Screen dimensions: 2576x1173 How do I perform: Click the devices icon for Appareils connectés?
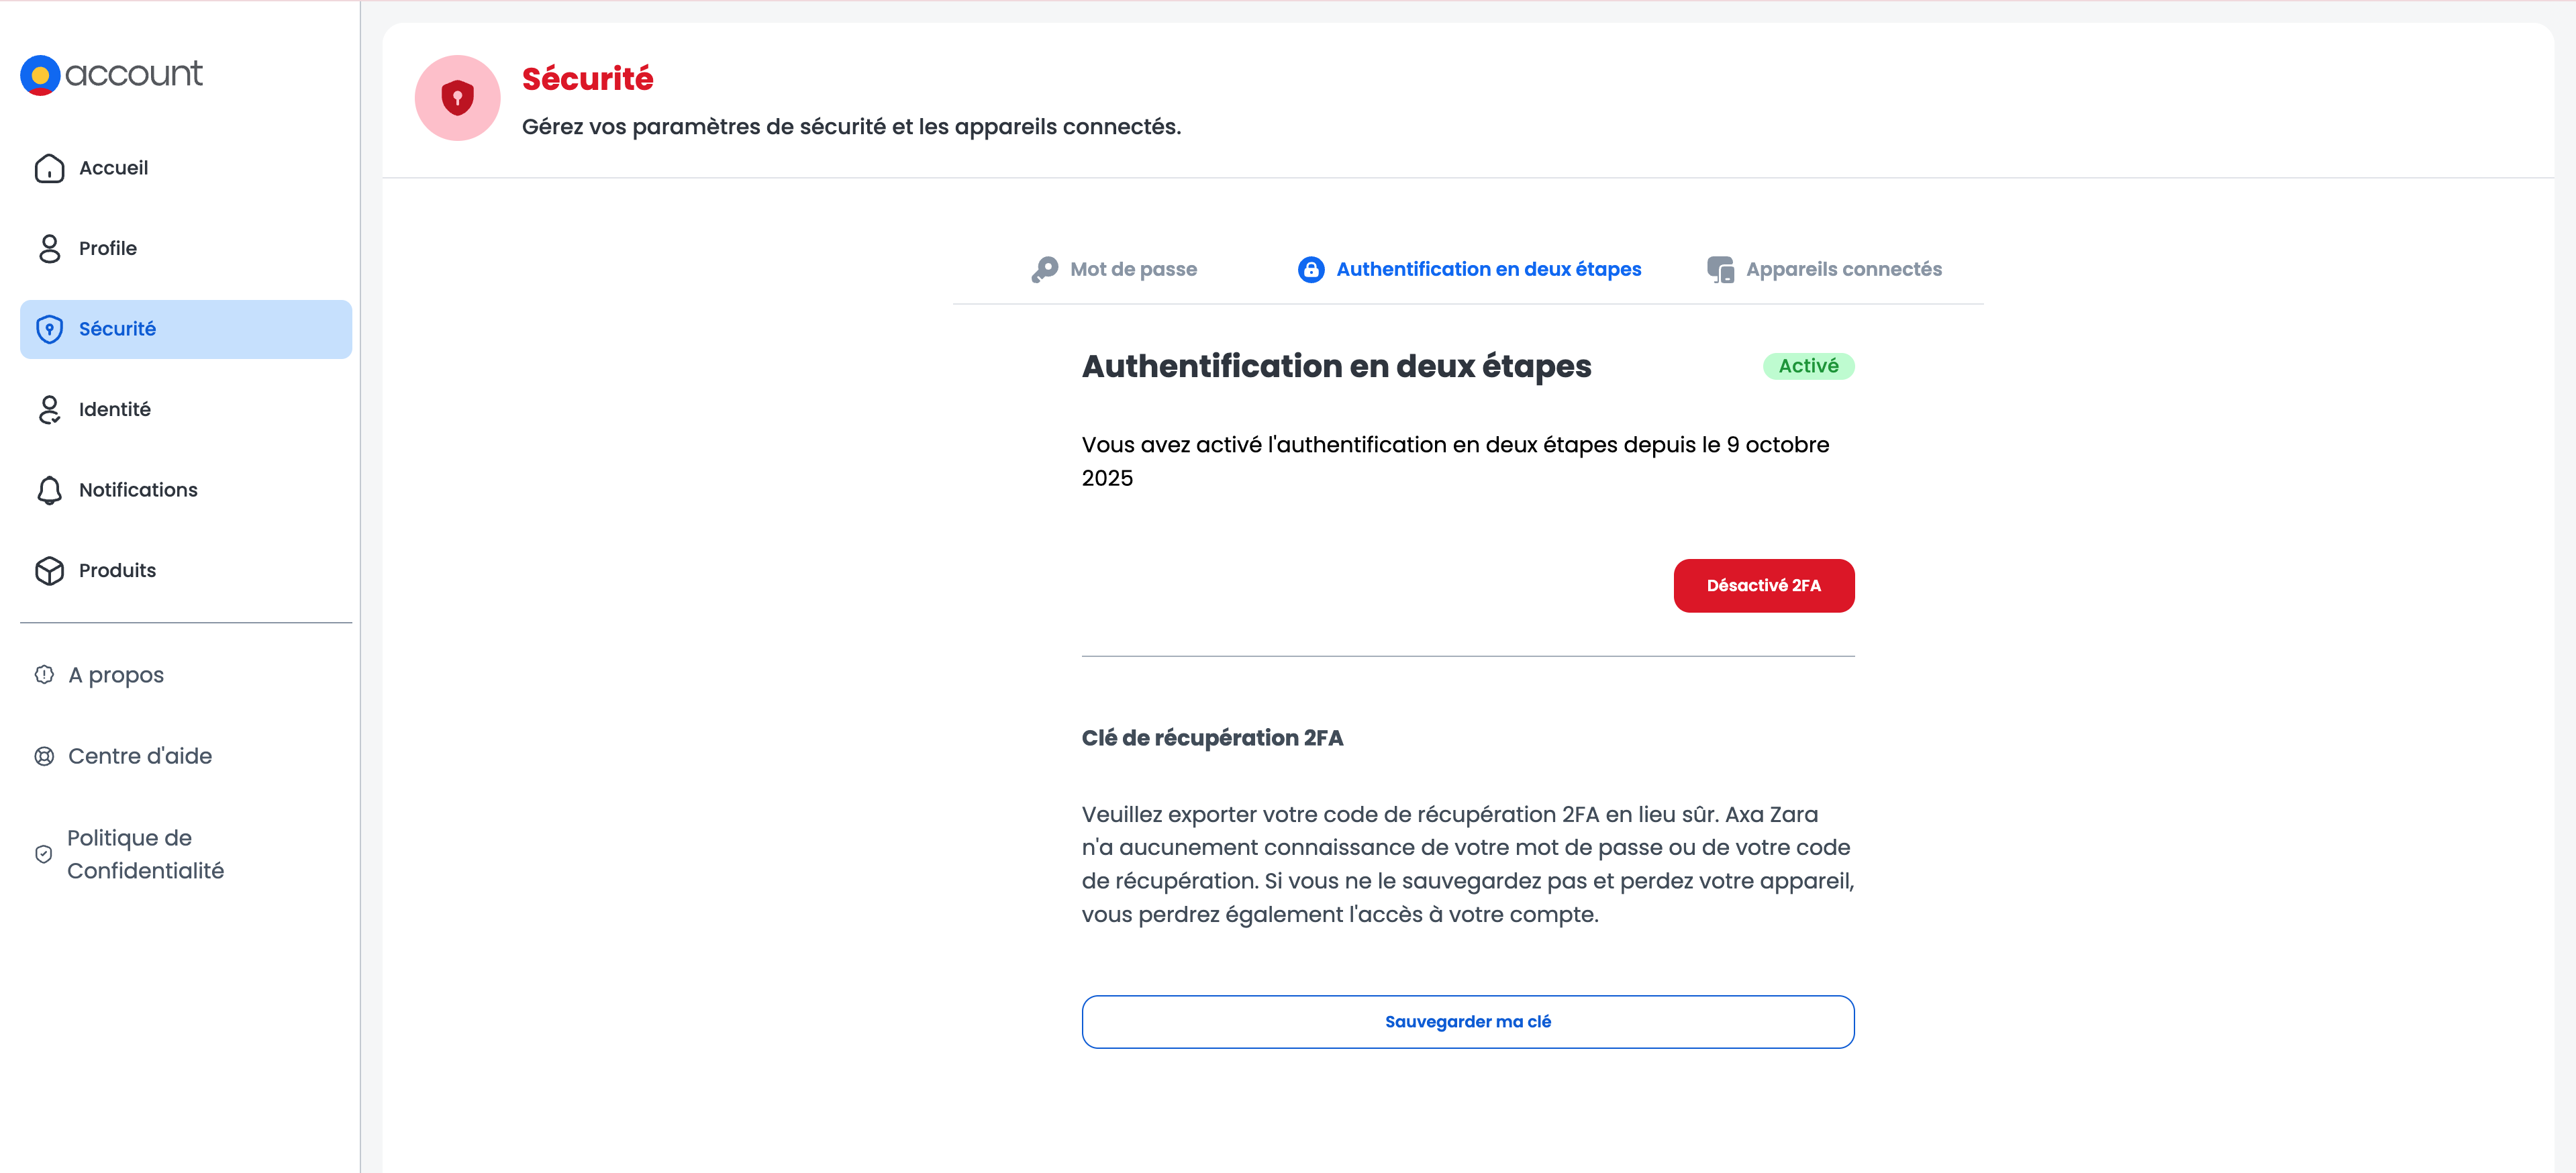[1720, 269]
